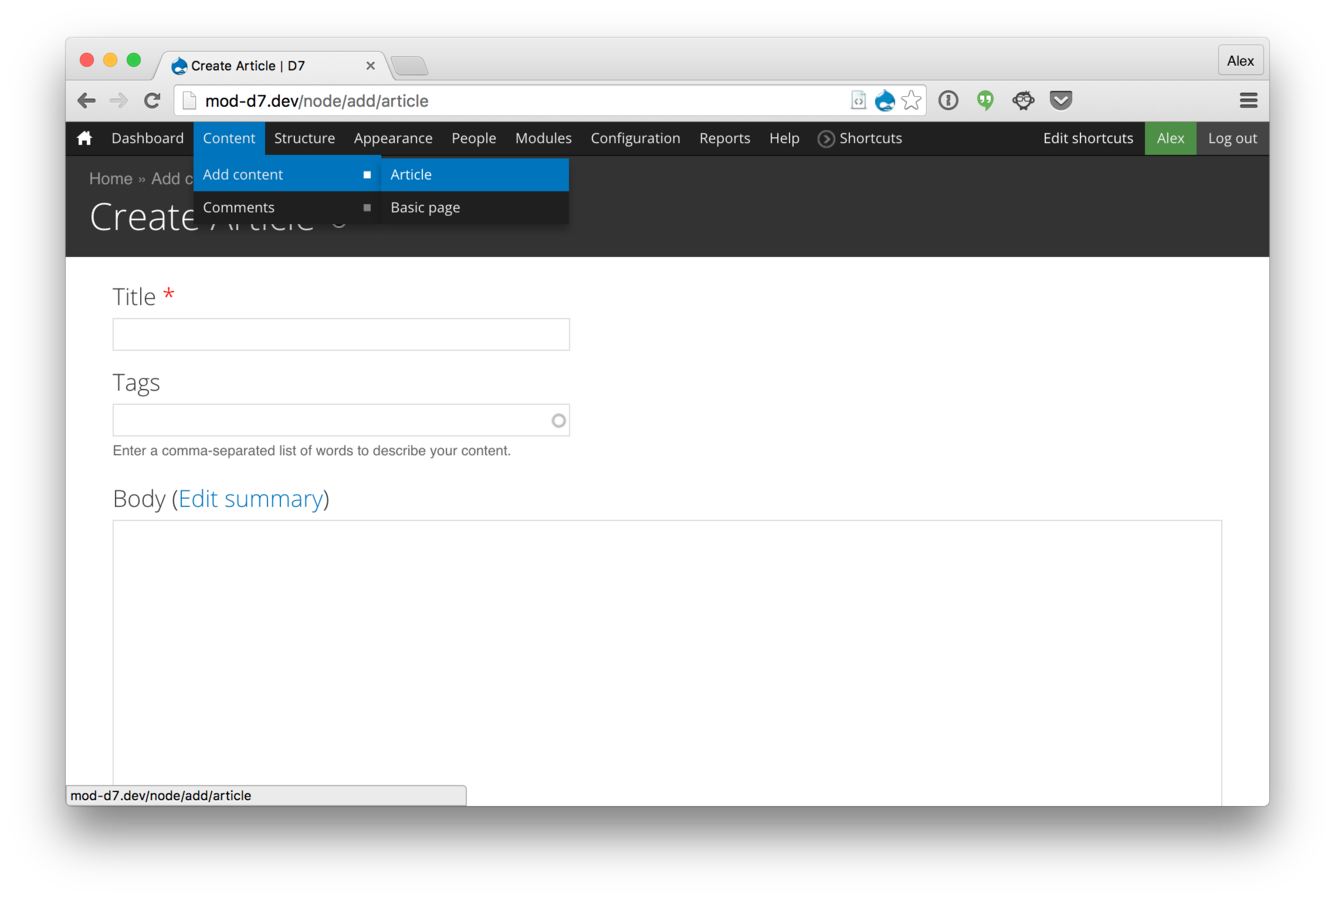The image size is (1335, 900).
Task: Click into the Tags autocomplete field
Action: (x=341, y=420)
